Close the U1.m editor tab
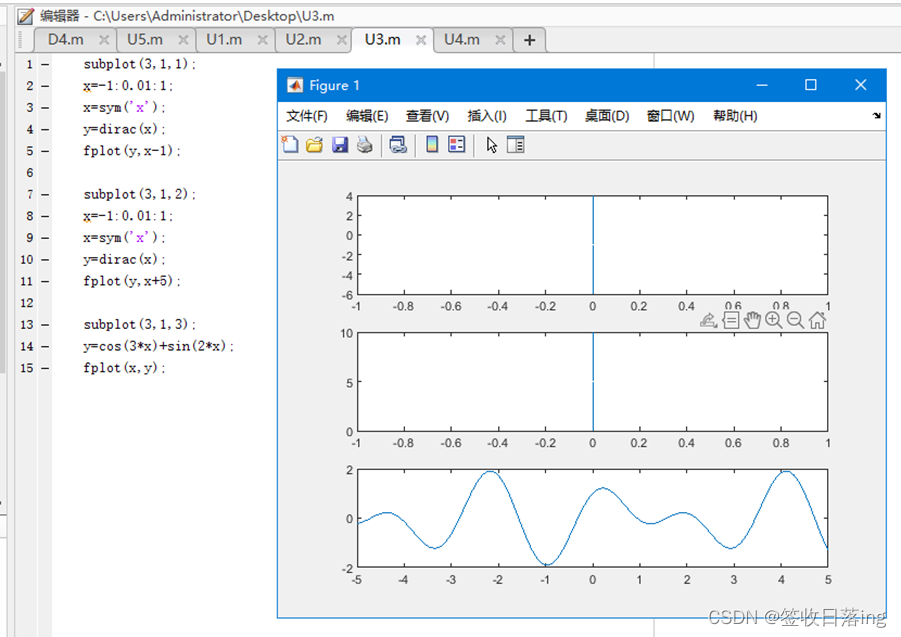Image resolution: width=901 pixels, height=637 pixels. pyautogui.click(x=262, y=40)
